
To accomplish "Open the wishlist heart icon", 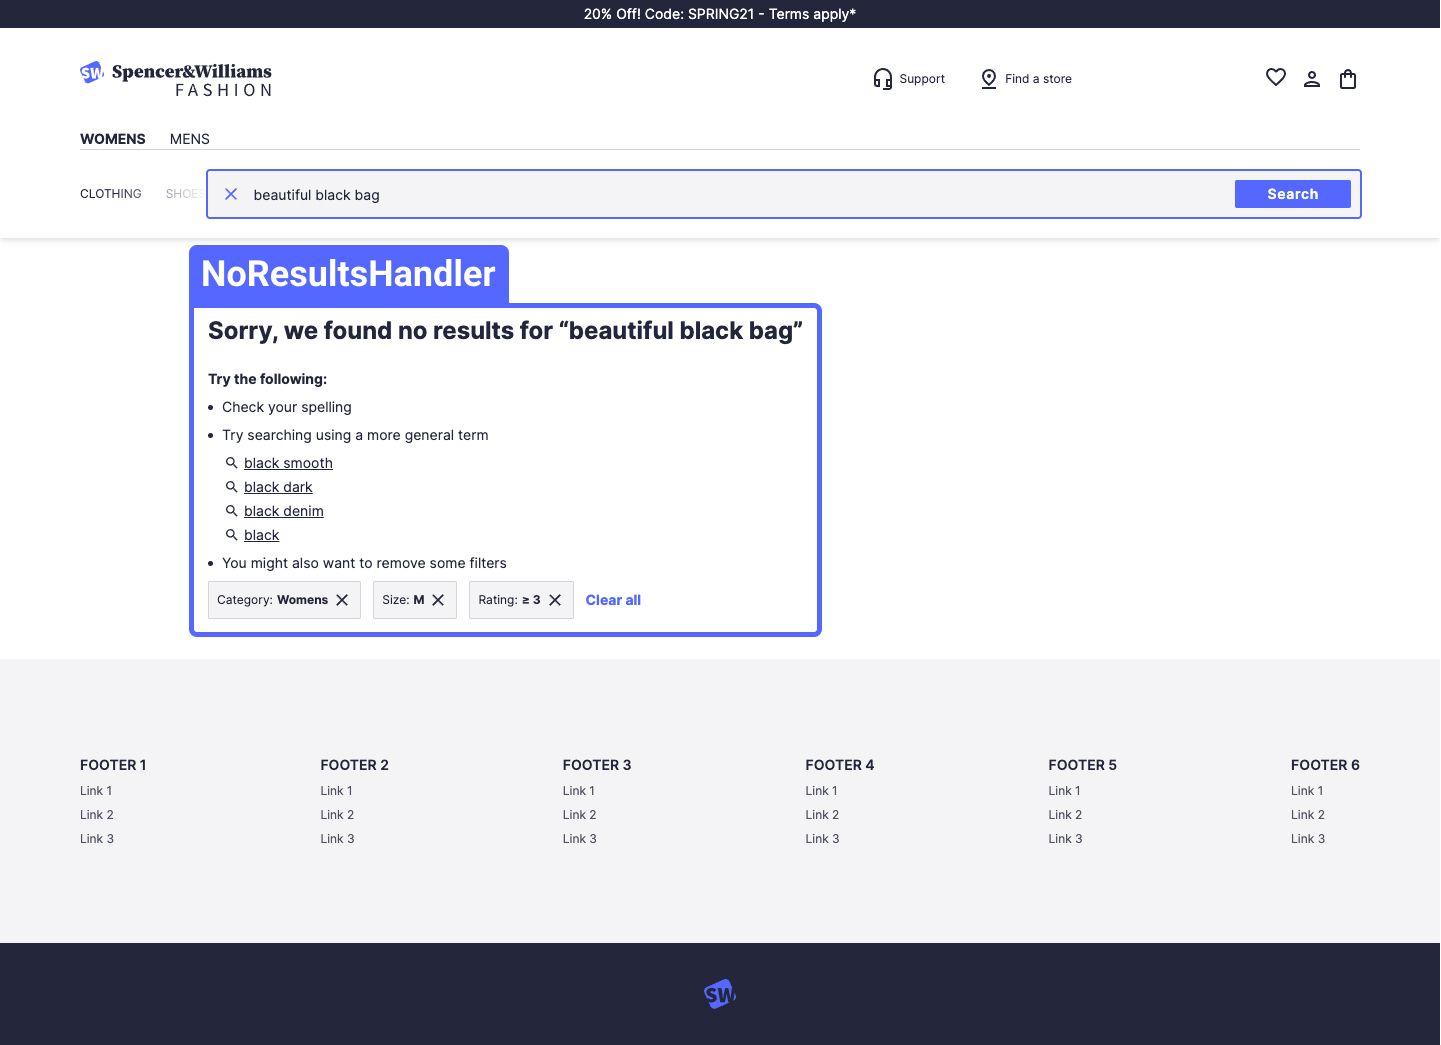I will tap(1276, 78).
